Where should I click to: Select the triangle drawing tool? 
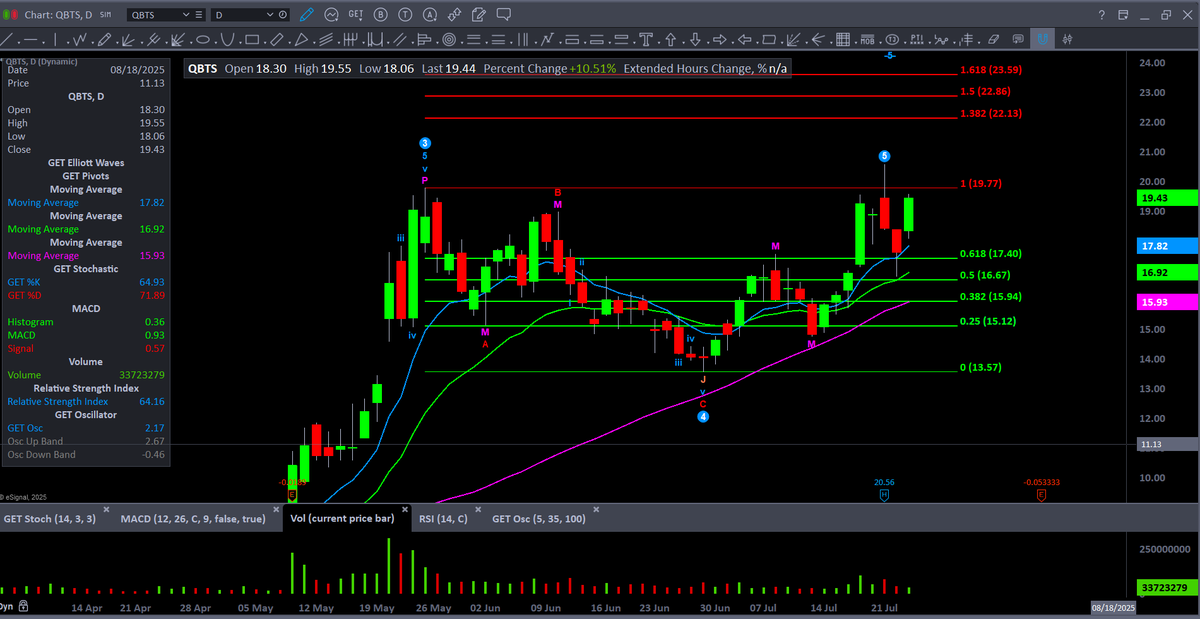(301, 39)
